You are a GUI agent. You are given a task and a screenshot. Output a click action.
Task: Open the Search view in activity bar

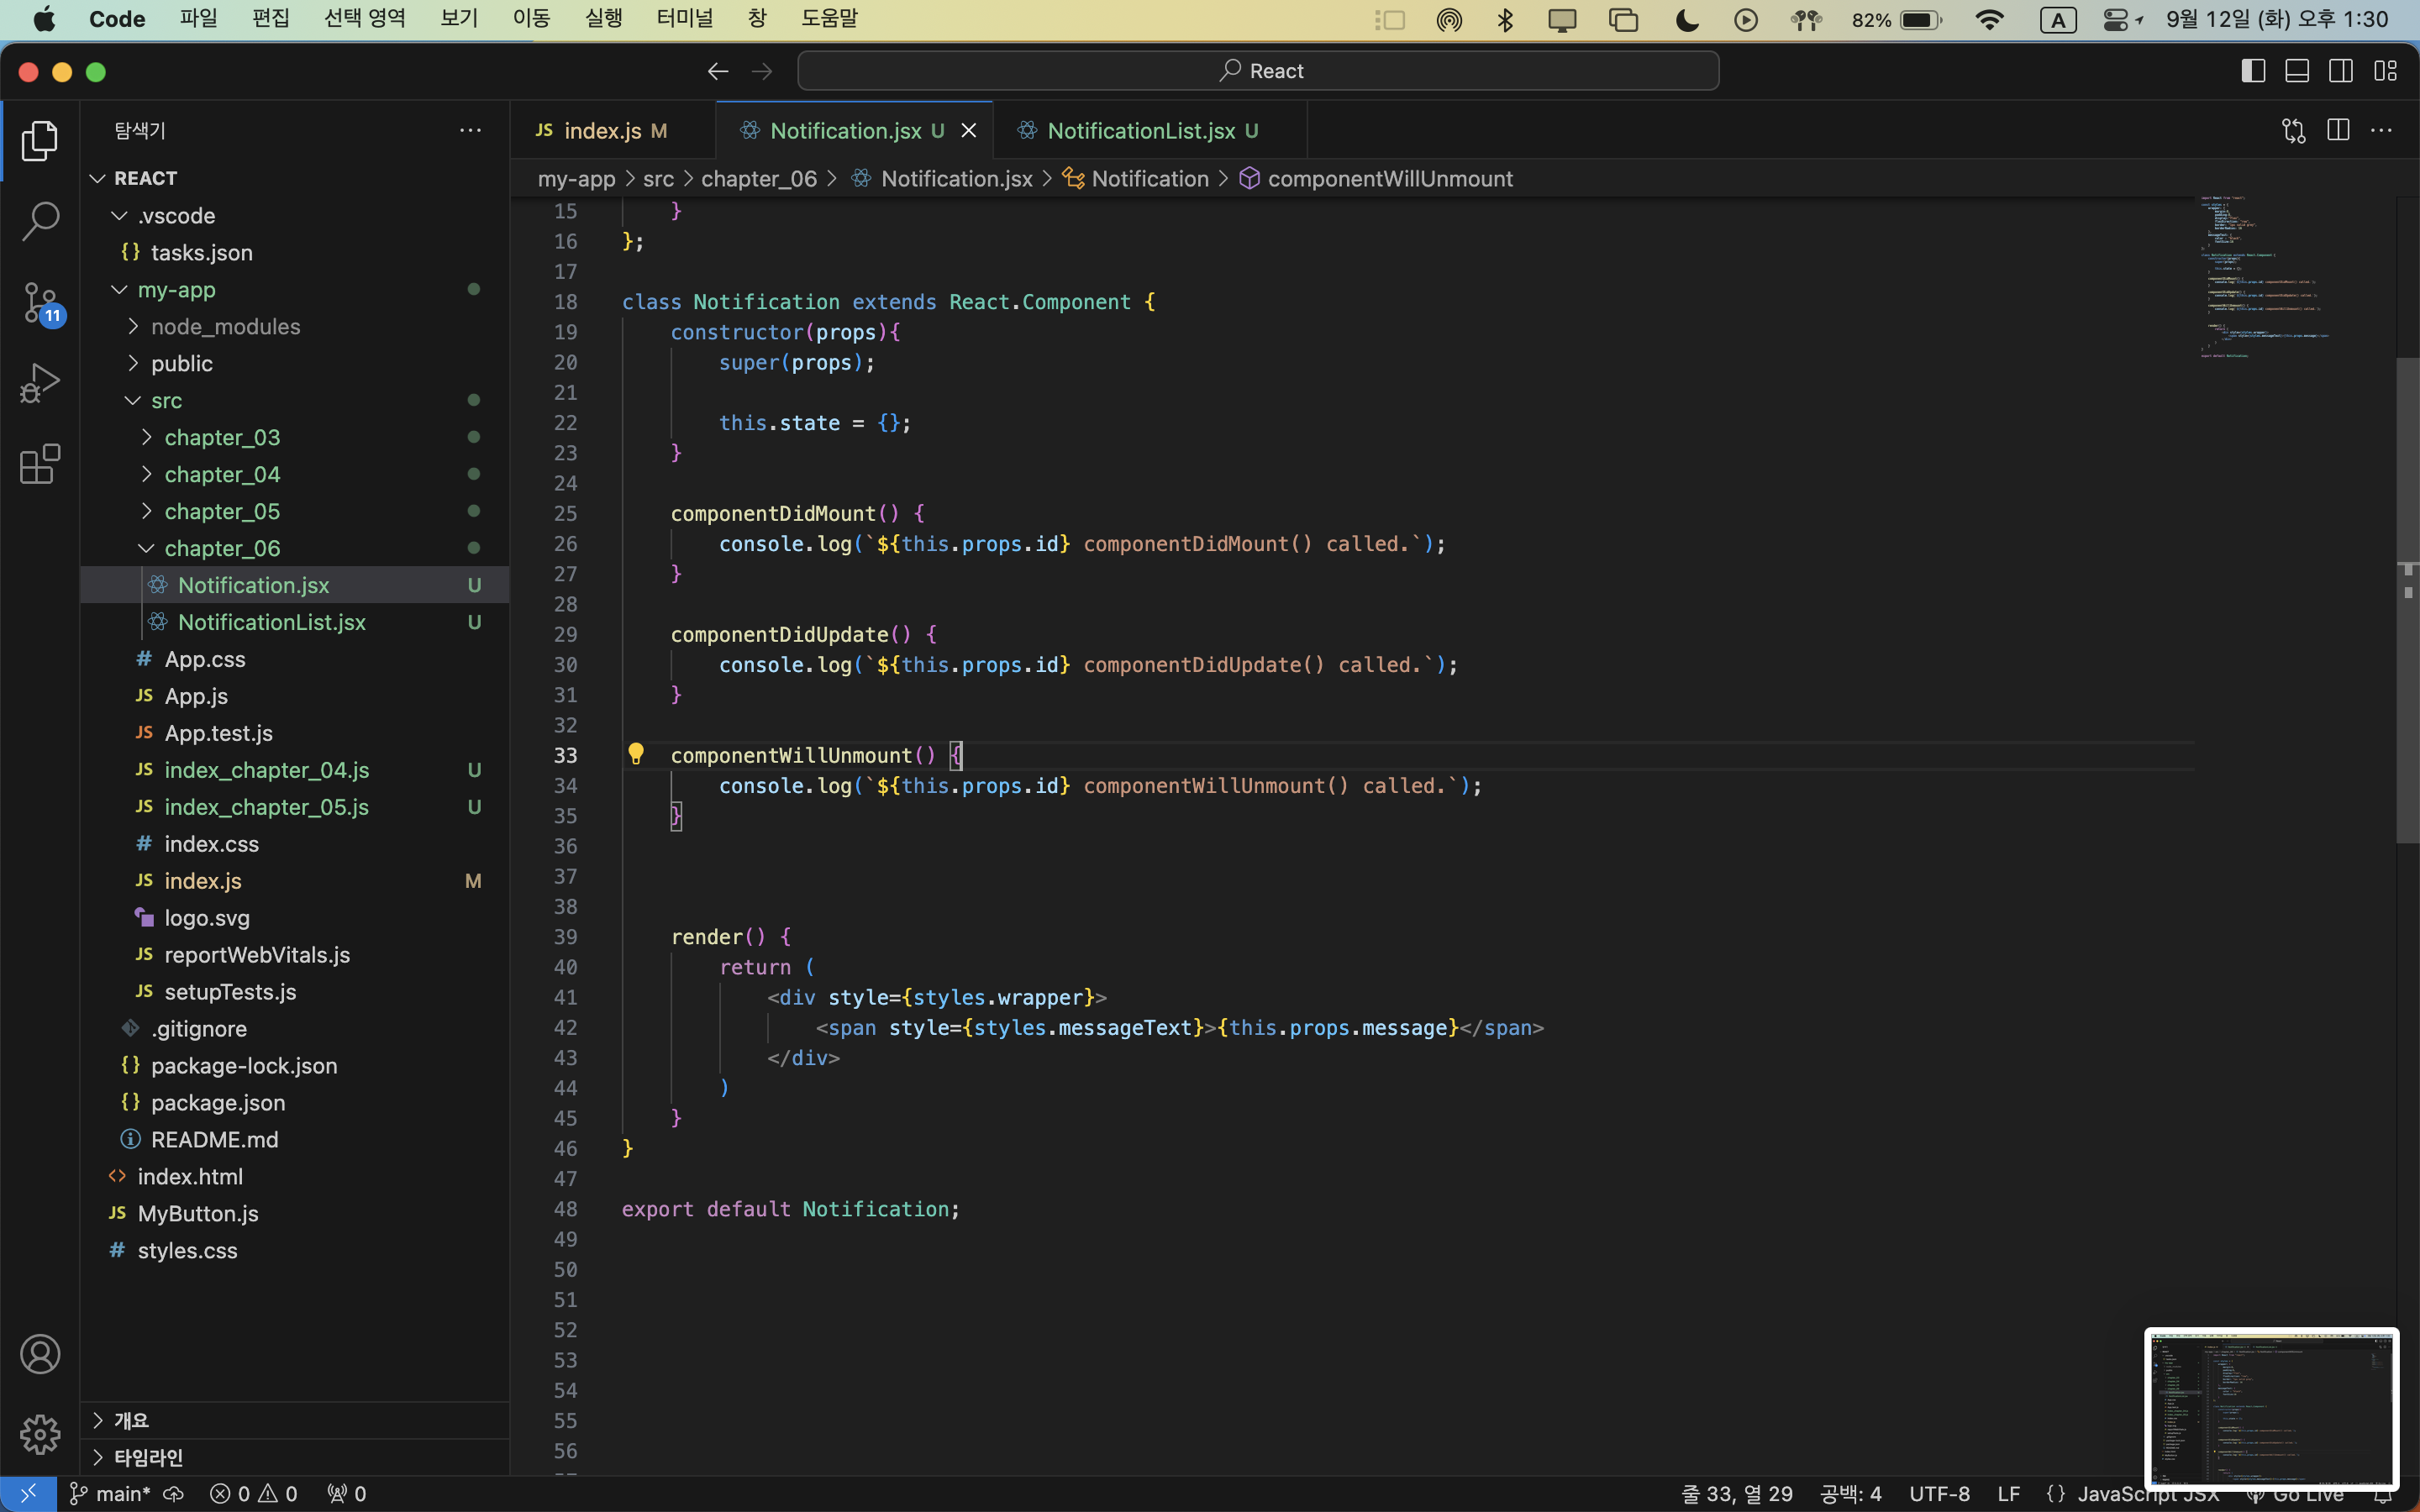(x=40, y=221)
